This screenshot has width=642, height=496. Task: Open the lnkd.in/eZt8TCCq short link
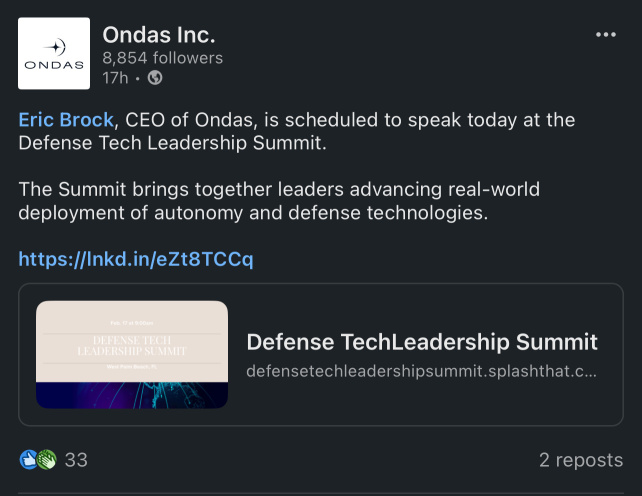pyautogui.click(x=136, y=259)
